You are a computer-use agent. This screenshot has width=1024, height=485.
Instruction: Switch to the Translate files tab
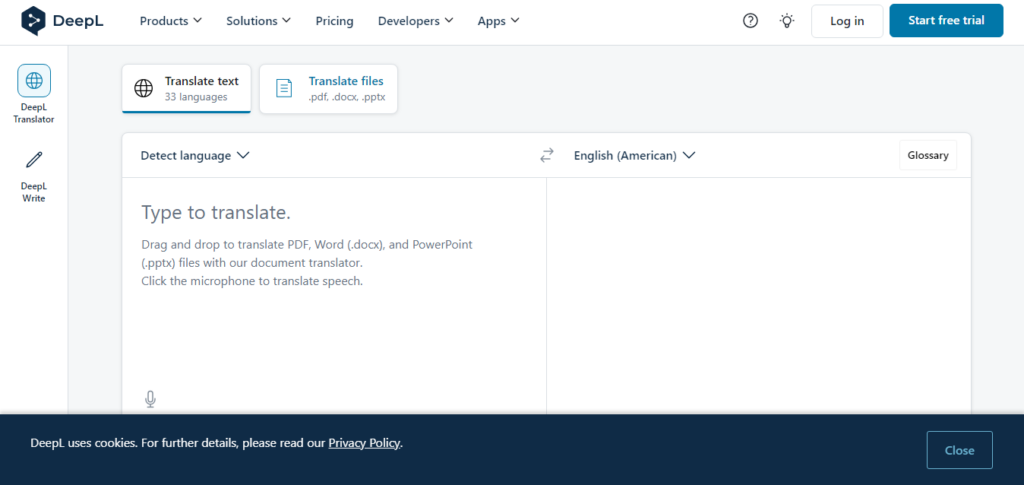pyautogui.click(x=328, y=88)
